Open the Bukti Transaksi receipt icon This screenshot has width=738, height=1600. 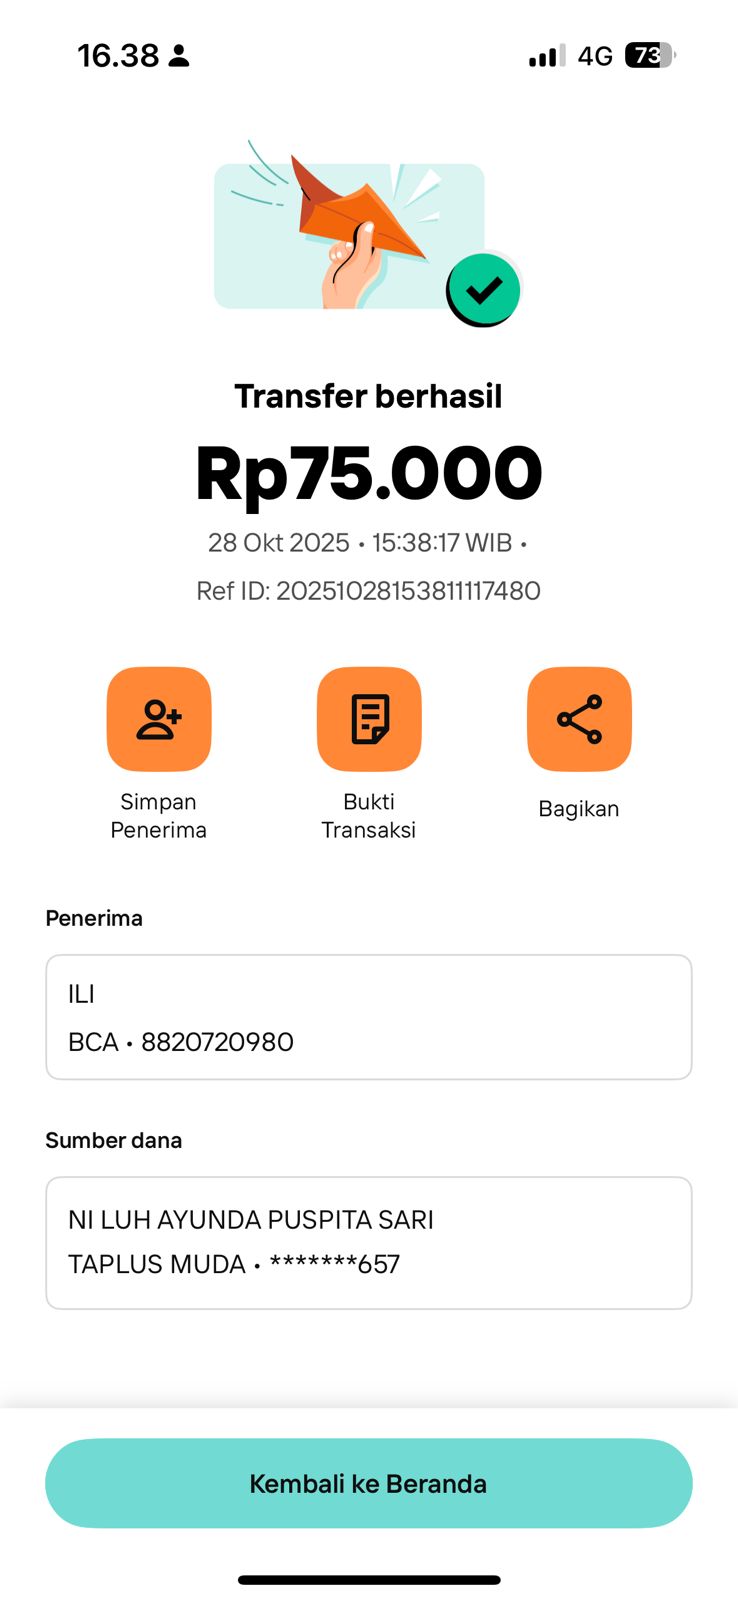pyautogui.click(x=369, y=719)
